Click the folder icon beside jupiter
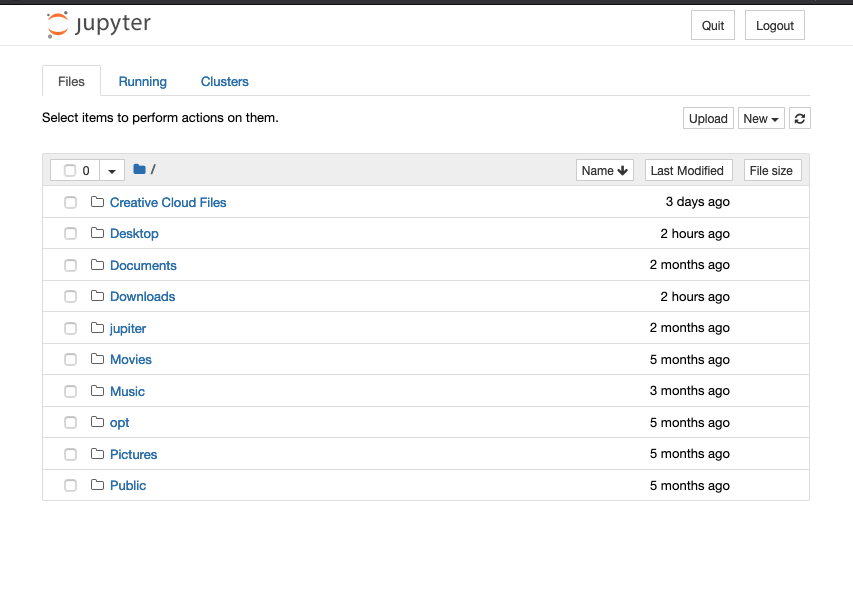 pos(97,328)
